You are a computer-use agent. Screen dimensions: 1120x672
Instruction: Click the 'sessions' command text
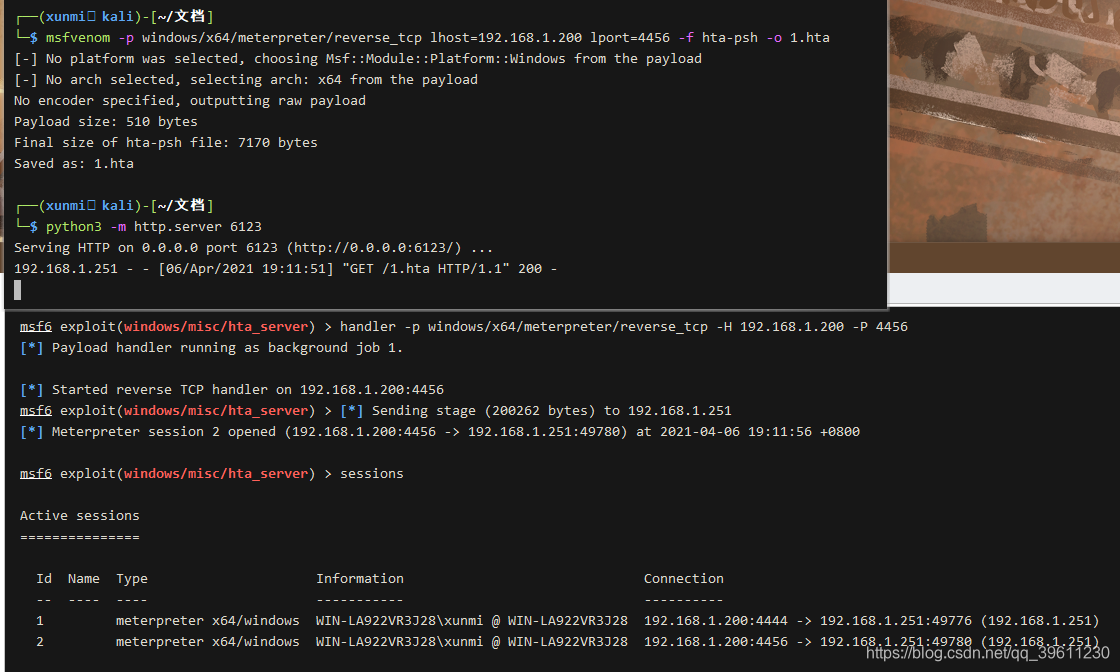[371, 474]
